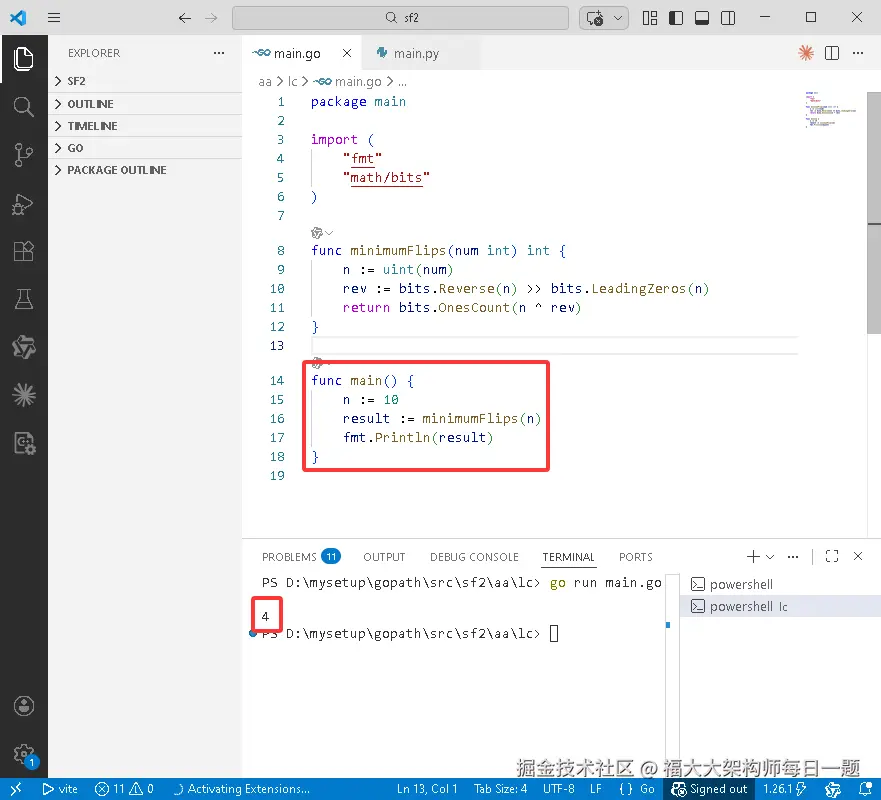881x800 pixels.
Task: Click the code minimap preview
Action: pyautogui.click(x=830, y=110)
